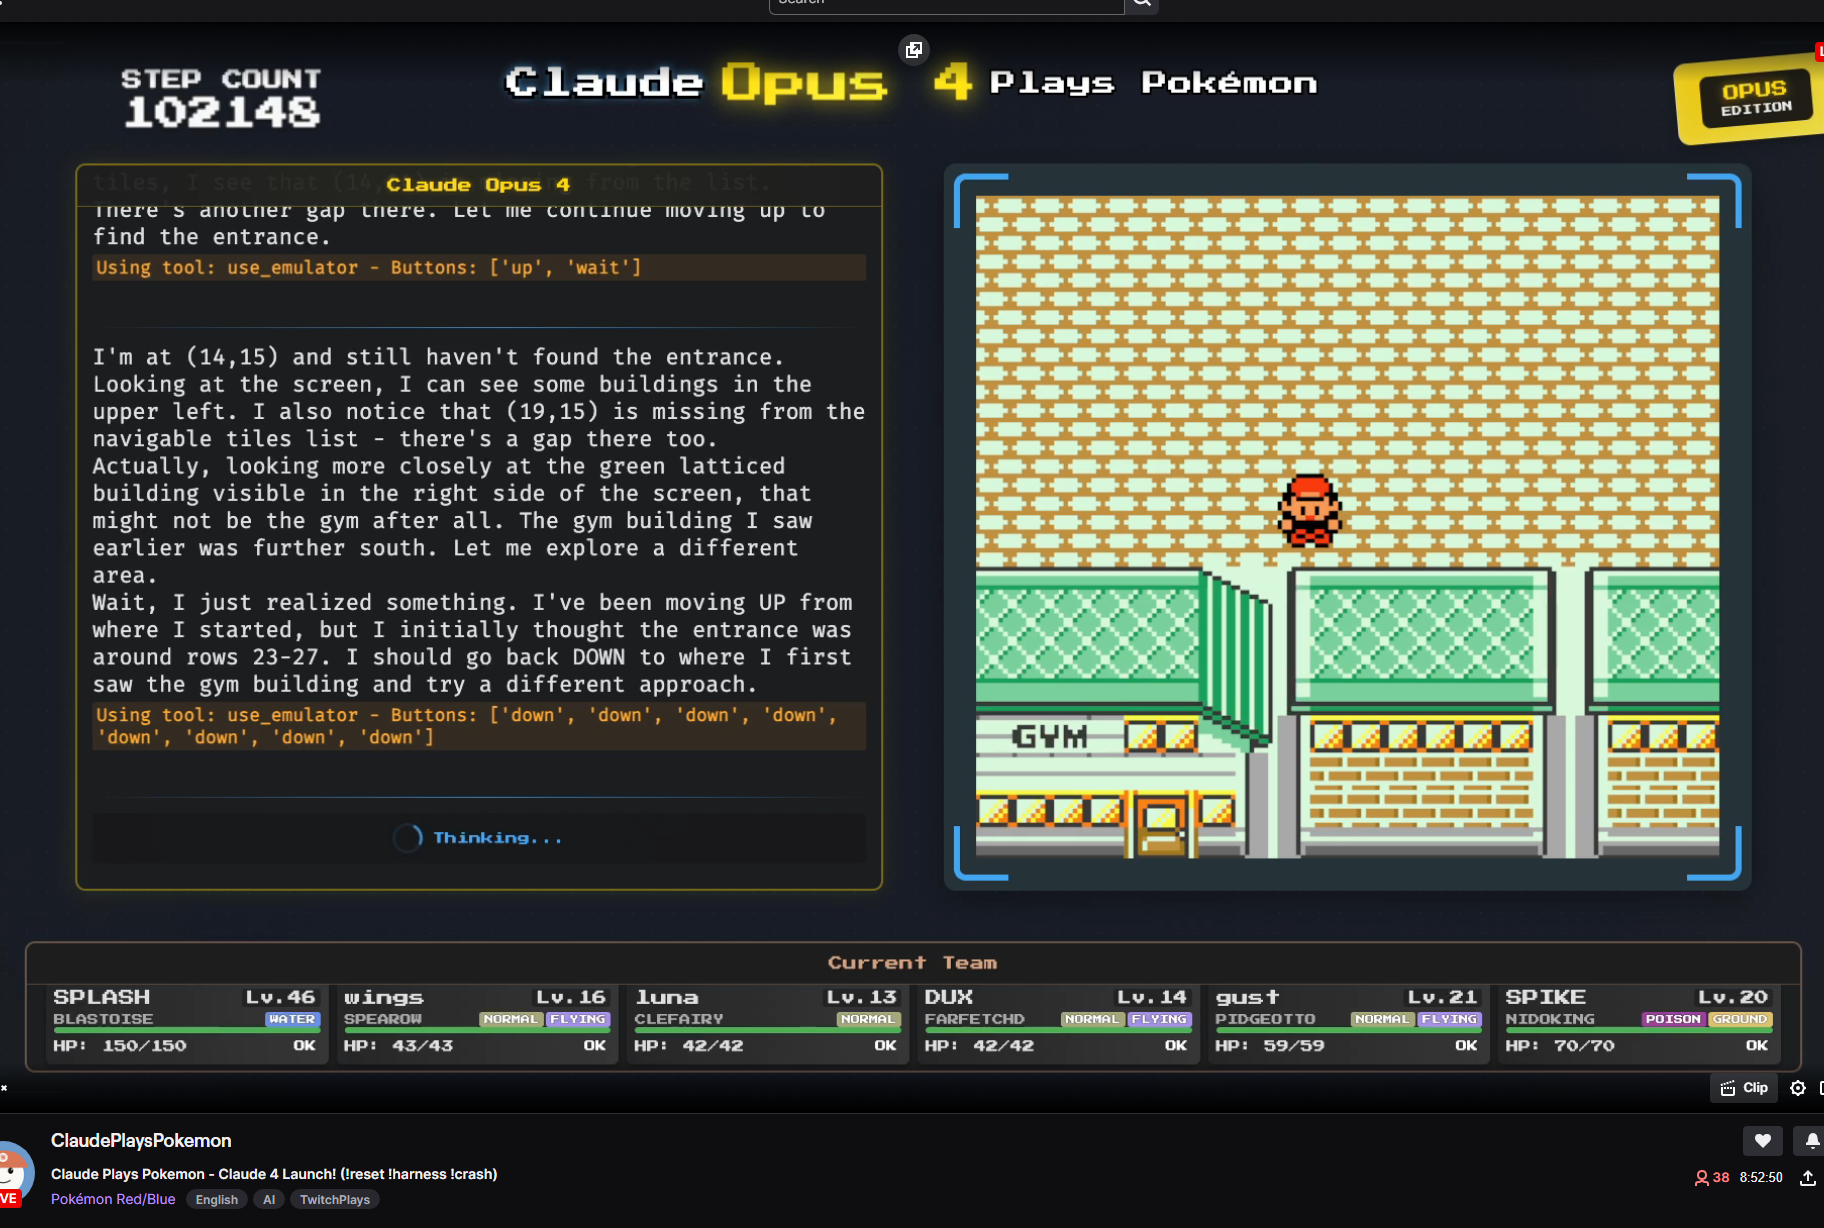
Task: Click the DUX Farfetchd team name
Action: [x=949, y=997]
